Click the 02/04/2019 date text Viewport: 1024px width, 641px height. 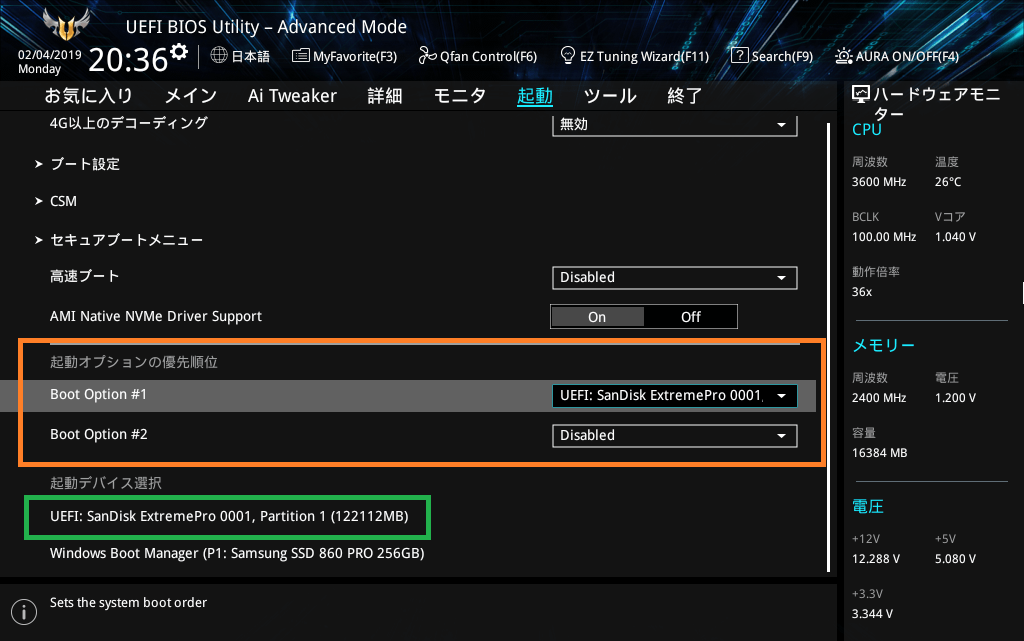click(50, 55)
